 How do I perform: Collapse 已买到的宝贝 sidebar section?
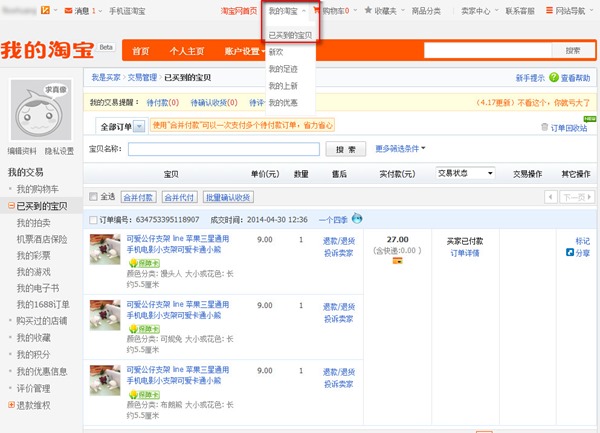click(x=11, y=206)
